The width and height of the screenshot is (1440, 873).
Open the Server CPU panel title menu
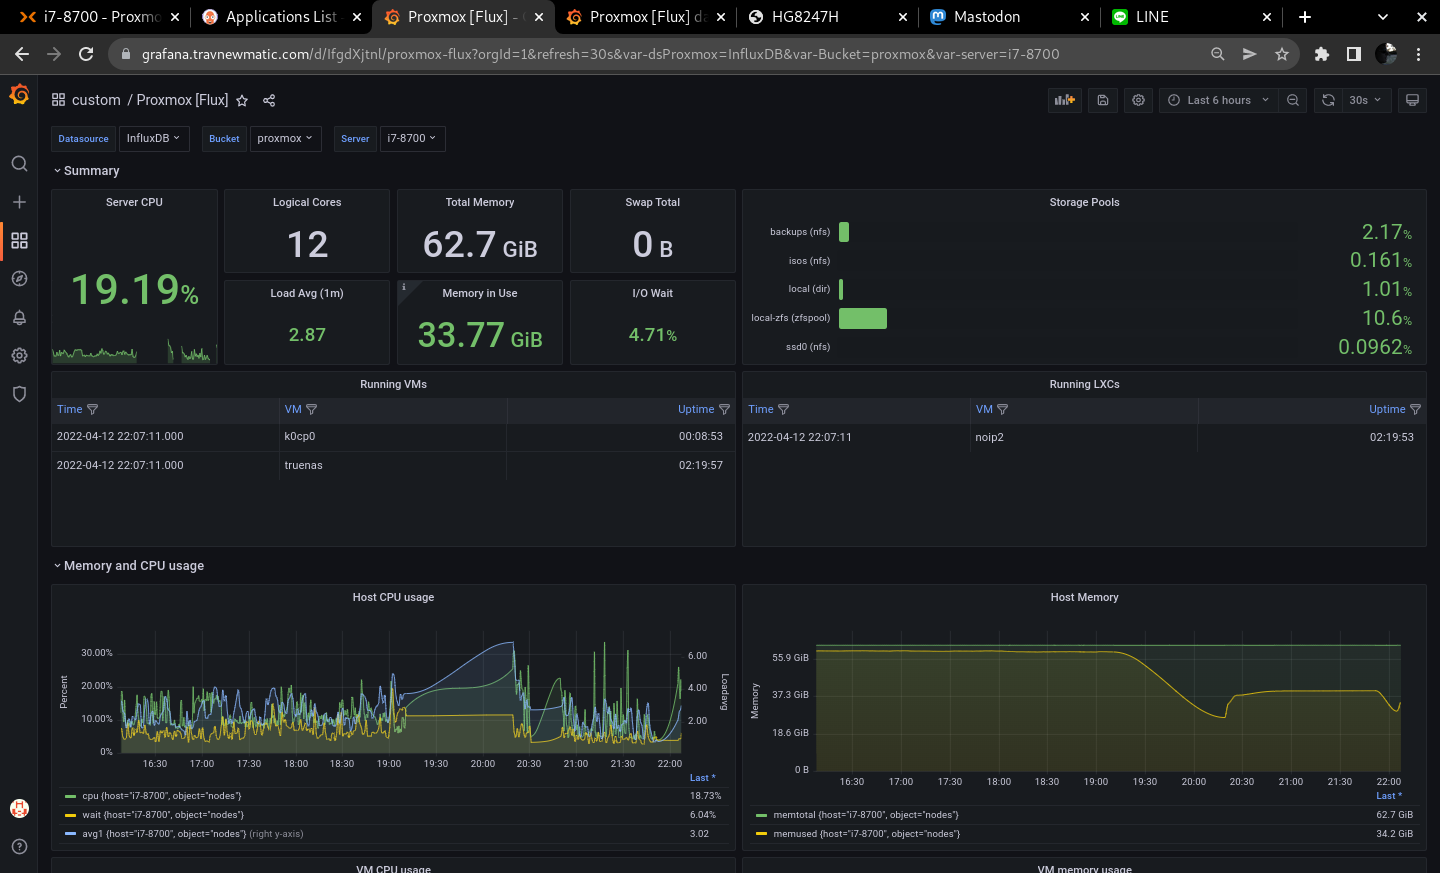(x=134, y=202)
